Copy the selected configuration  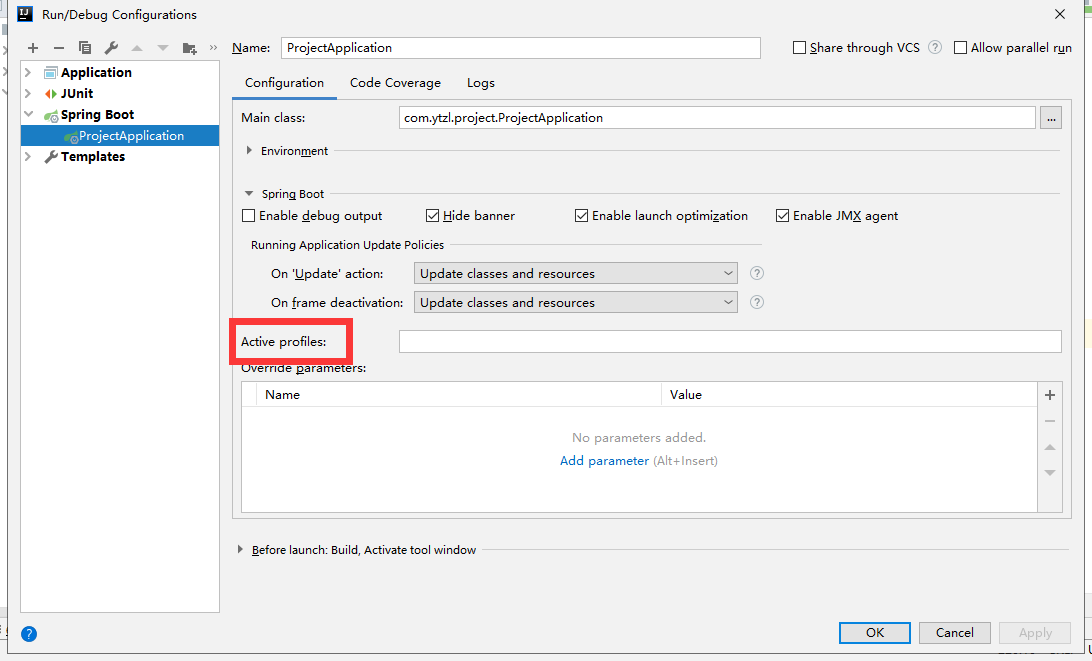(x=85, y=48)
